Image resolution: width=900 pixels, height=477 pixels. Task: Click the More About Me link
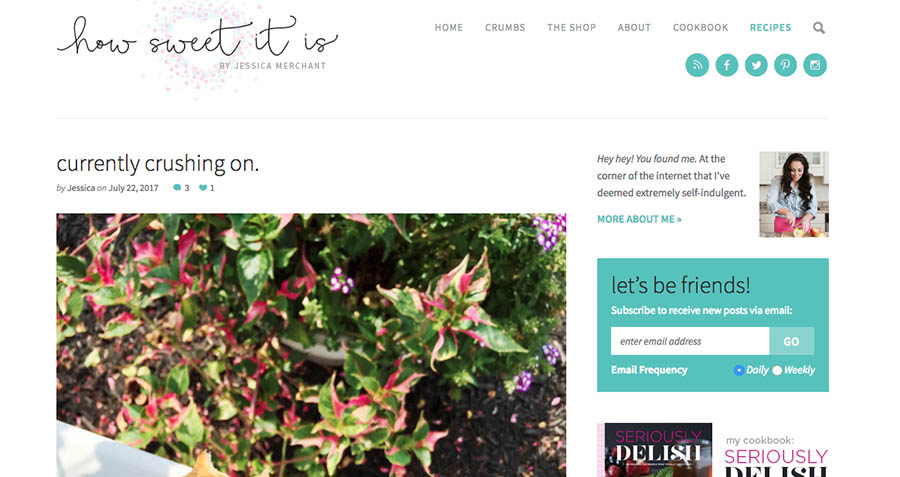[x=639, y=219]
